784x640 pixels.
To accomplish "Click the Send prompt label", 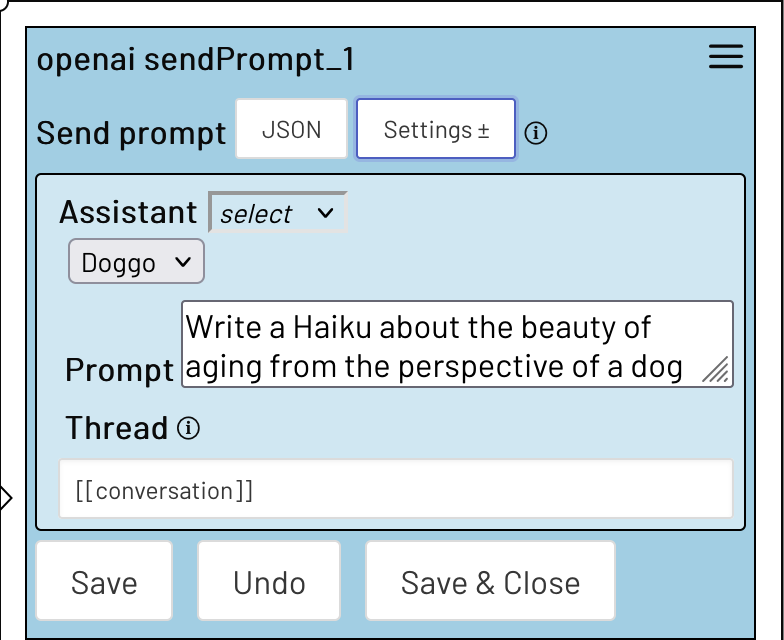I will 131,133.
